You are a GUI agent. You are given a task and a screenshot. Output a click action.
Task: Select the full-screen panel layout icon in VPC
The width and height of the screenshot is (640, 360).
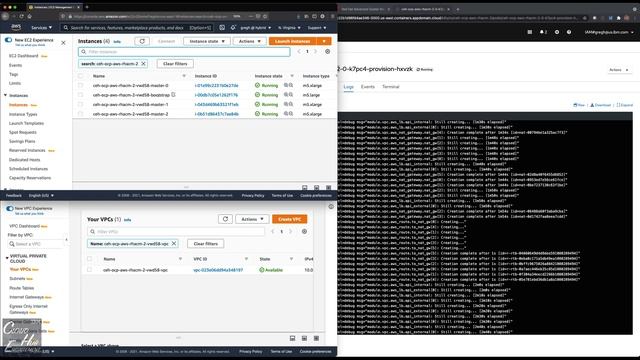316,338
